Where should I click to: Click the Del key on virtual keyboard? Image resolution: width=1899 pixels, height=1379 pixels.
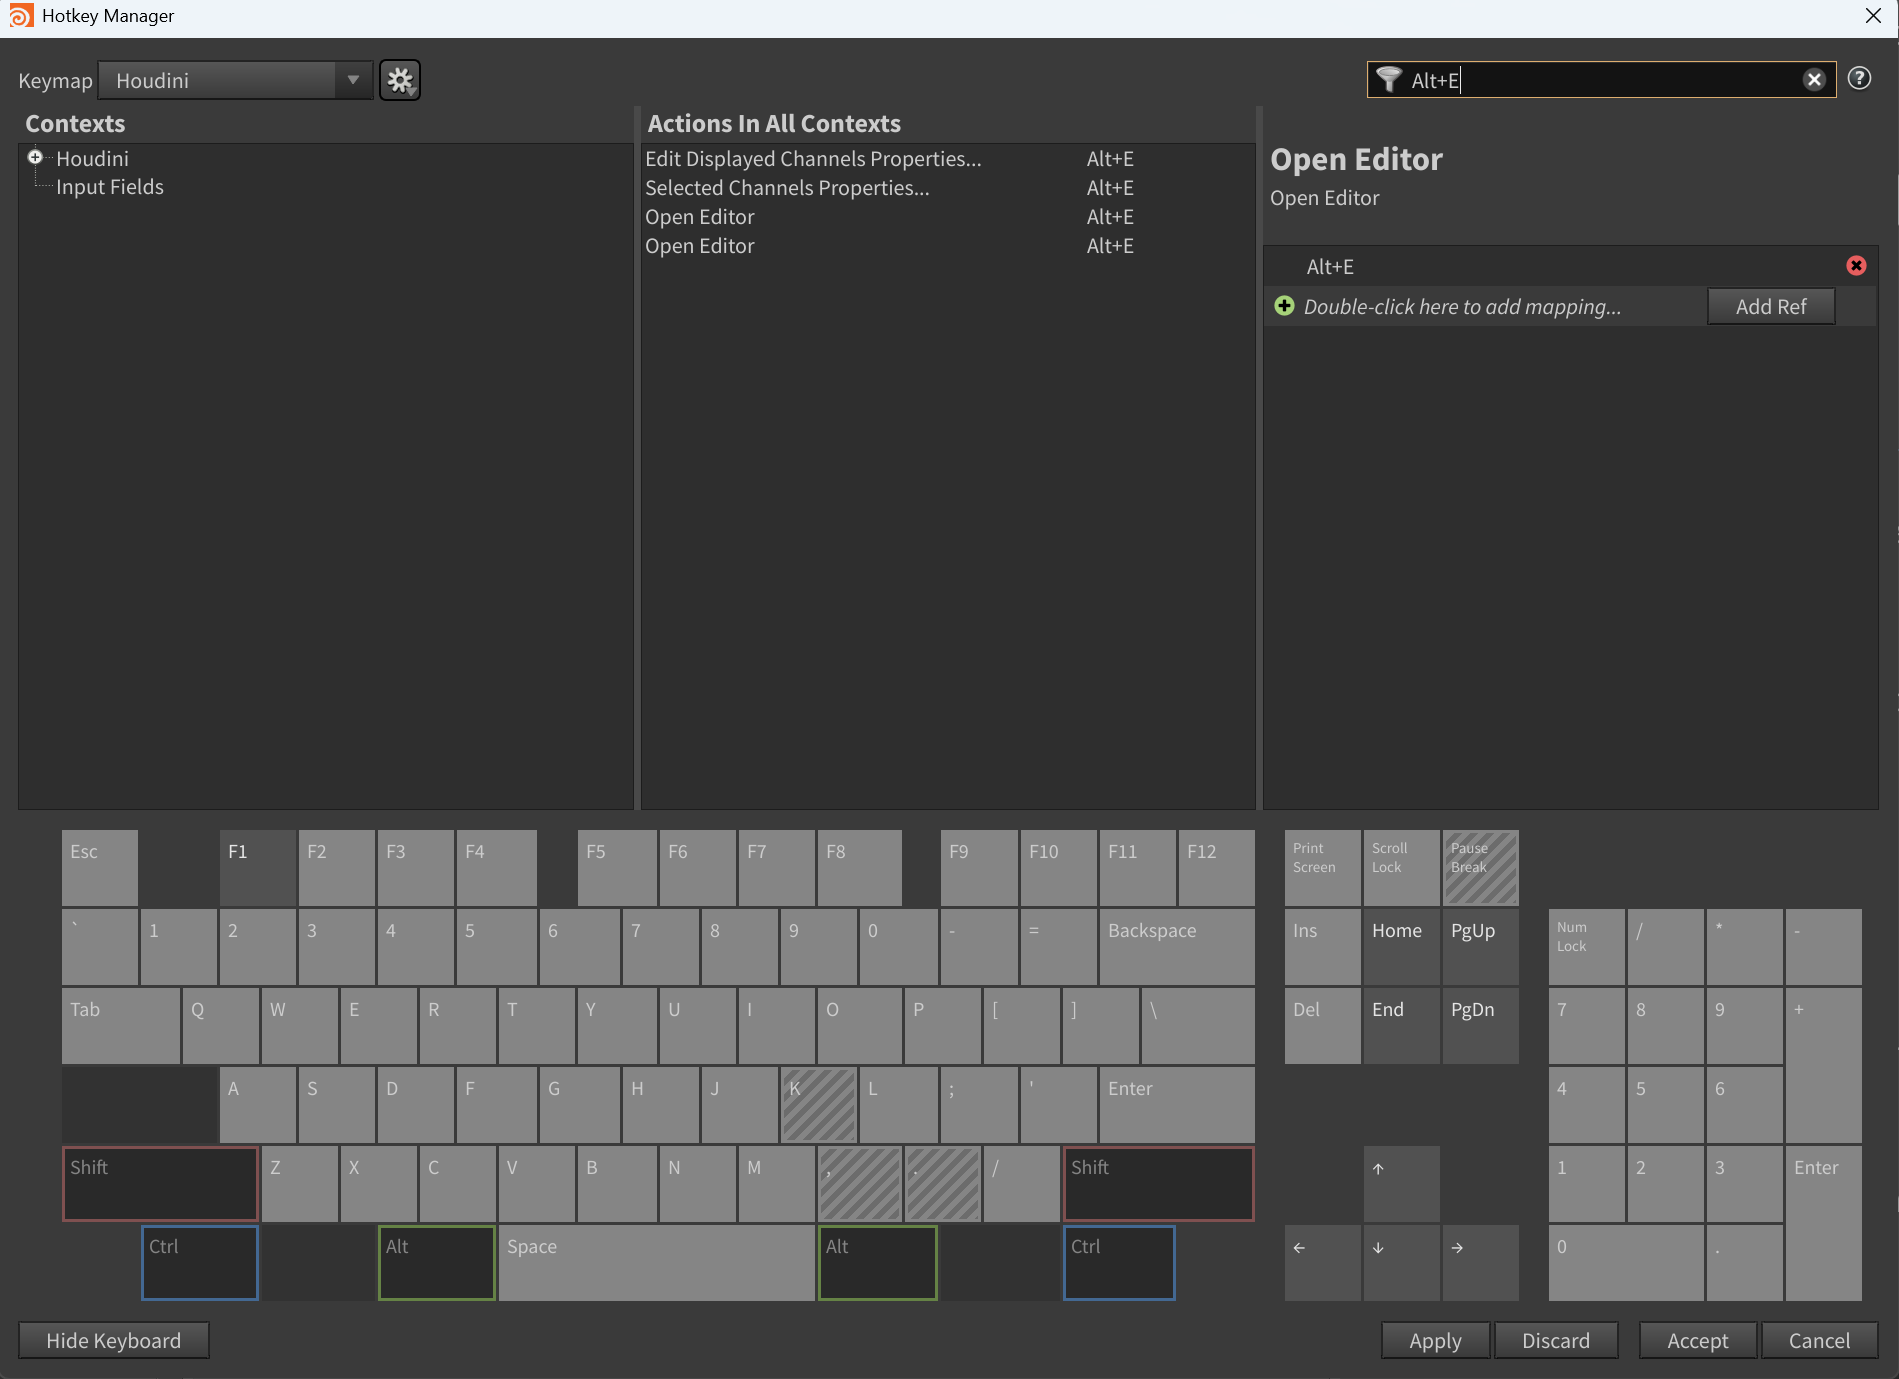point(1323,1026)
